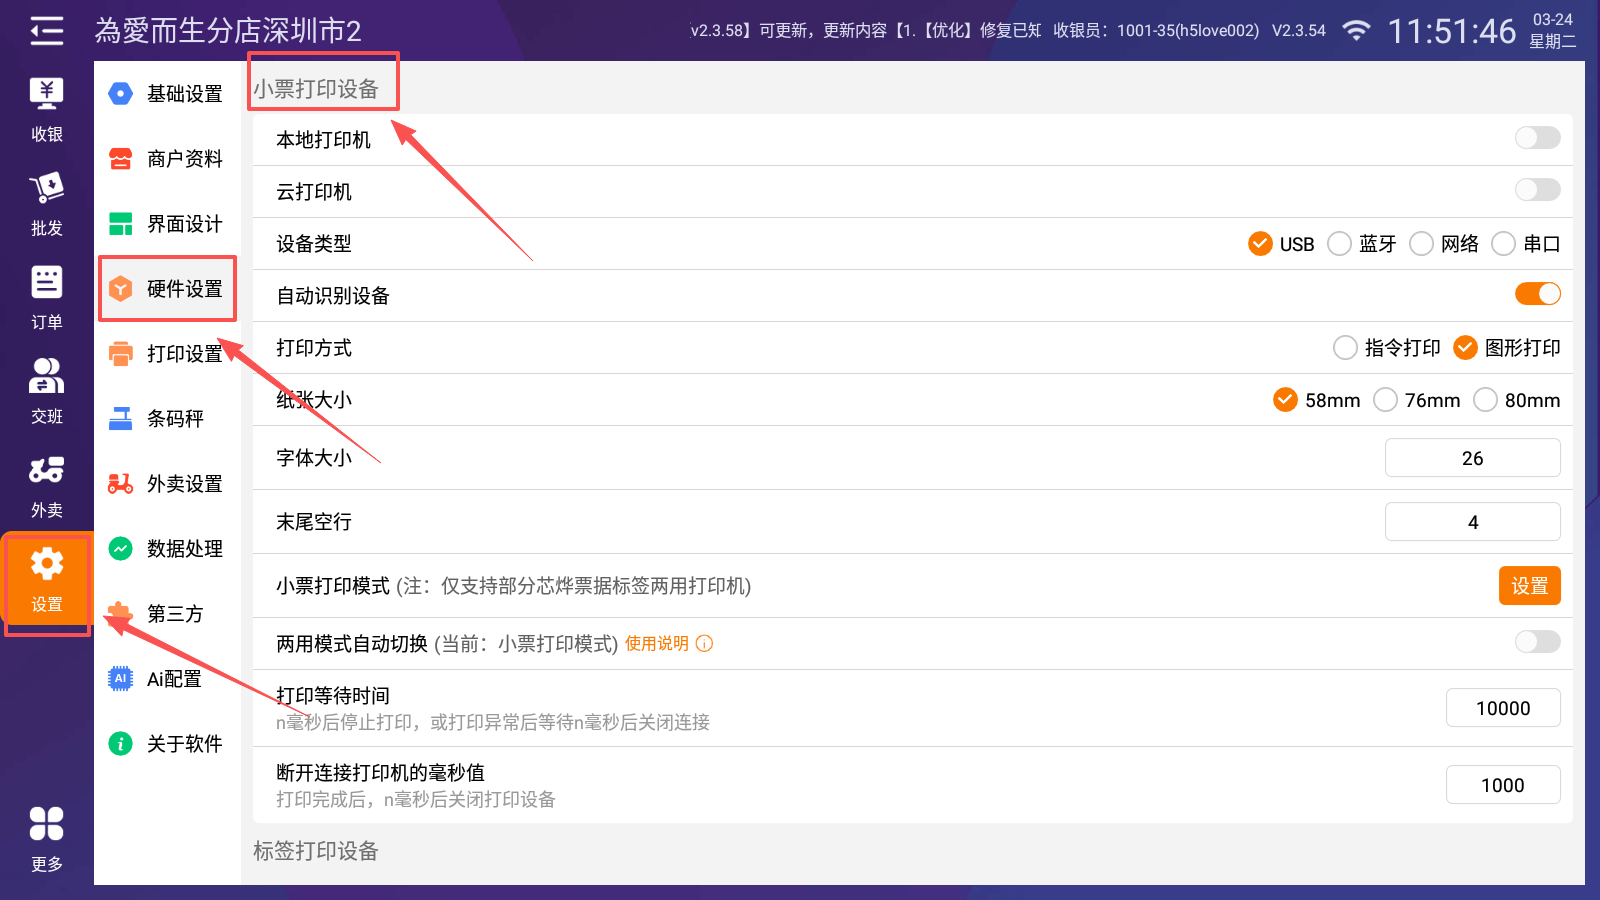Turn on the 云打印机 switch
Viewport: 1600px width, 900px height.
(1537, 190)
